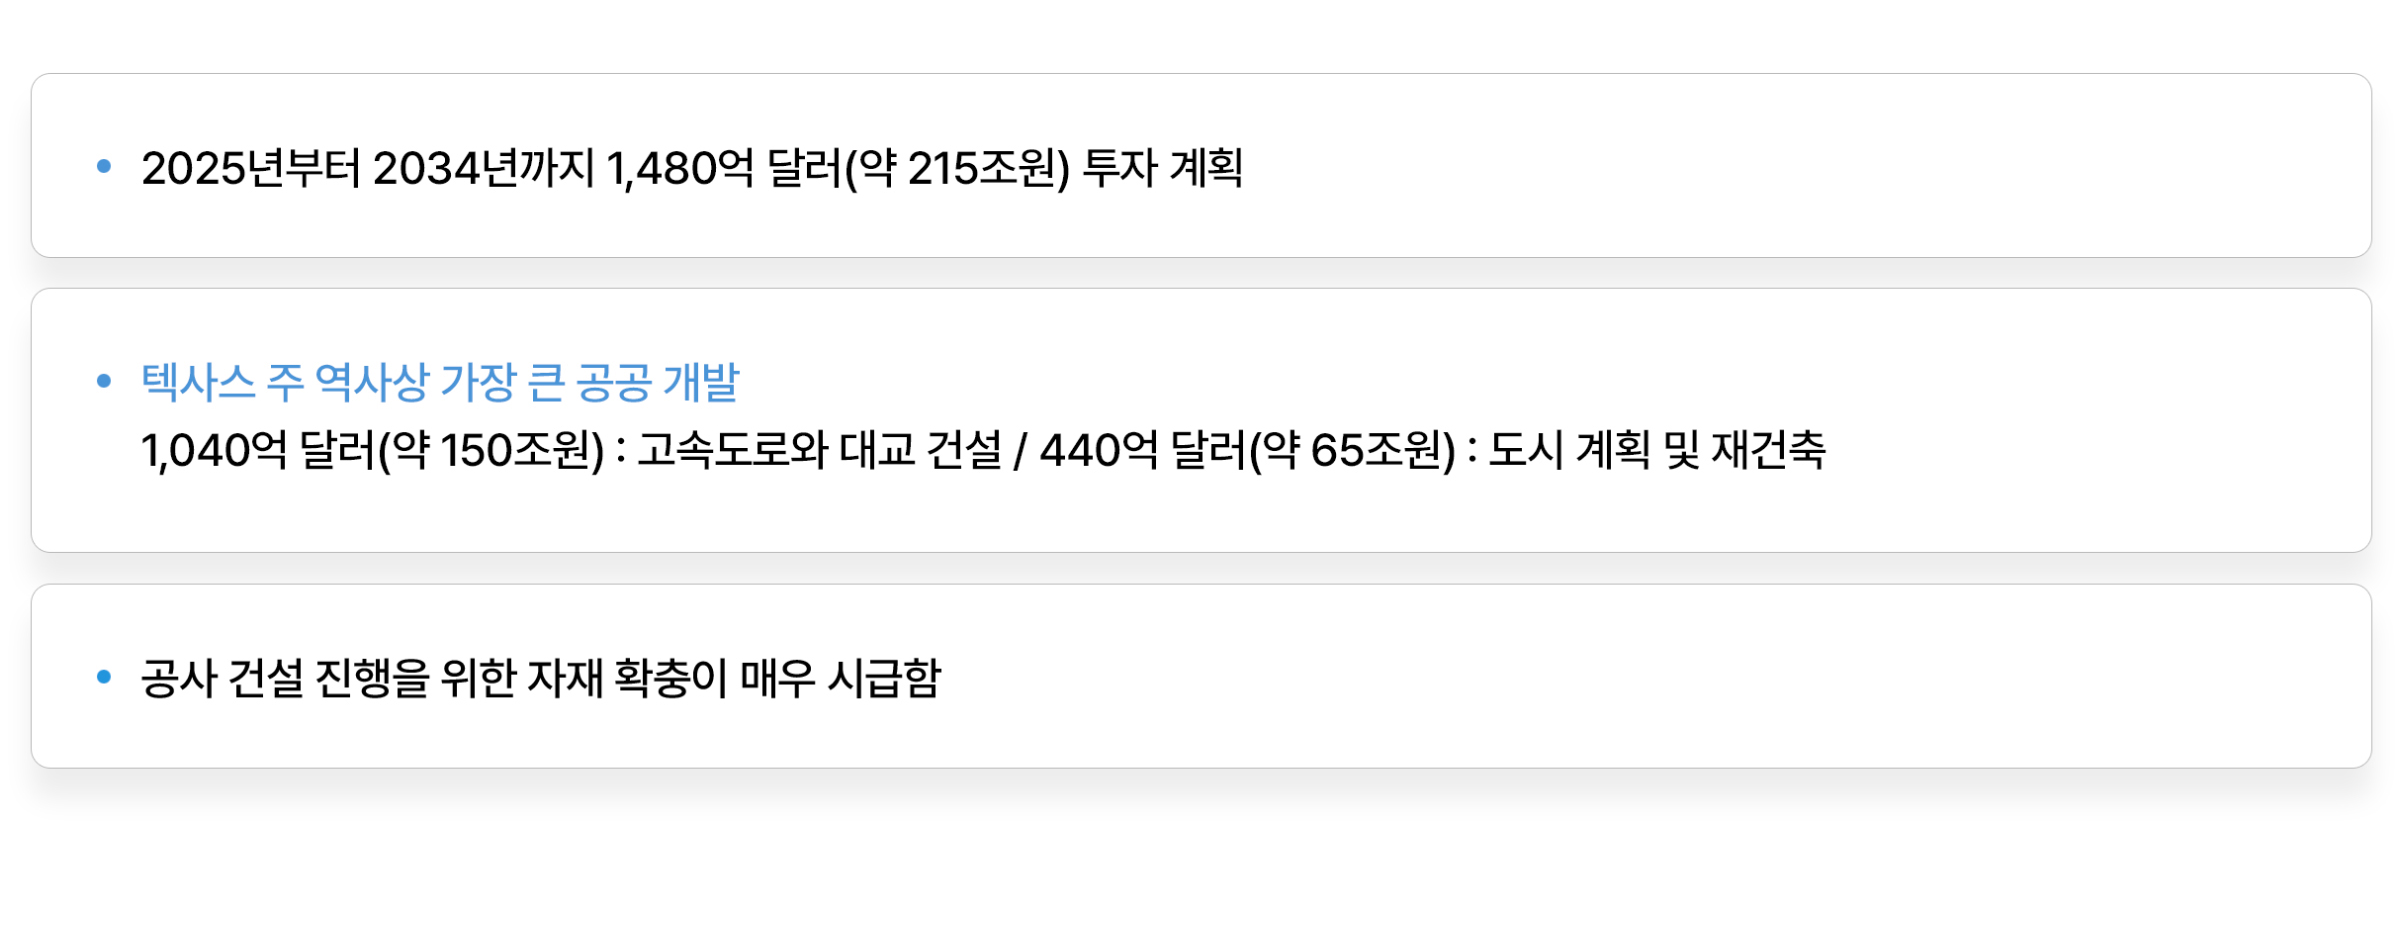Click the words 투자 계획

pos(1163,168)
